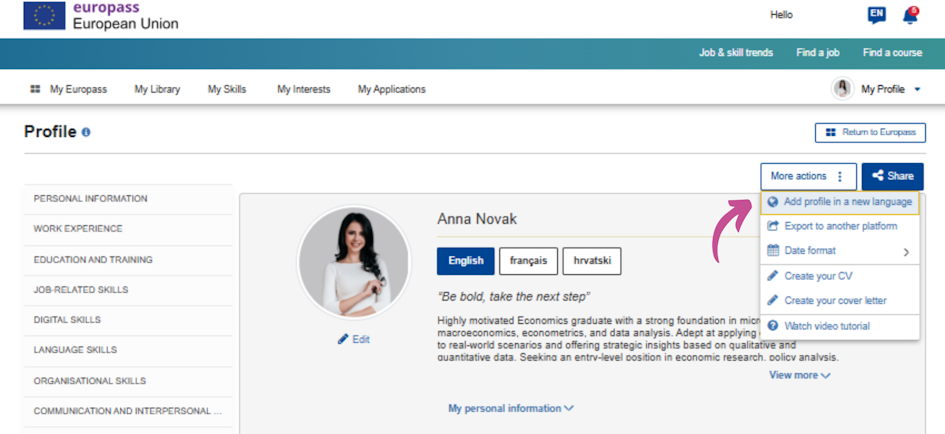Click the Anna Novak name heading
Screen dimensions: 945x434
(477, 219)
